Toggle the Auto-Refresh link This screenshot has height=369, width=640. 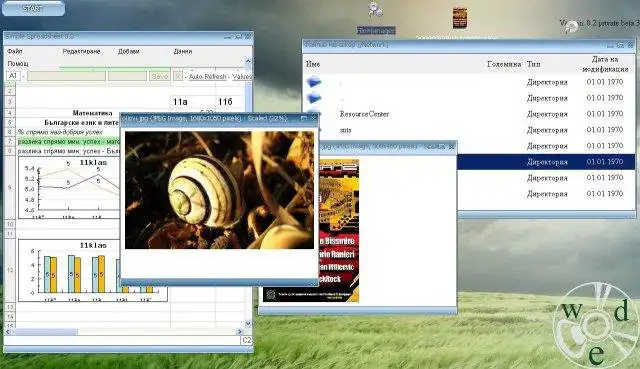click(x=207, y=76)
